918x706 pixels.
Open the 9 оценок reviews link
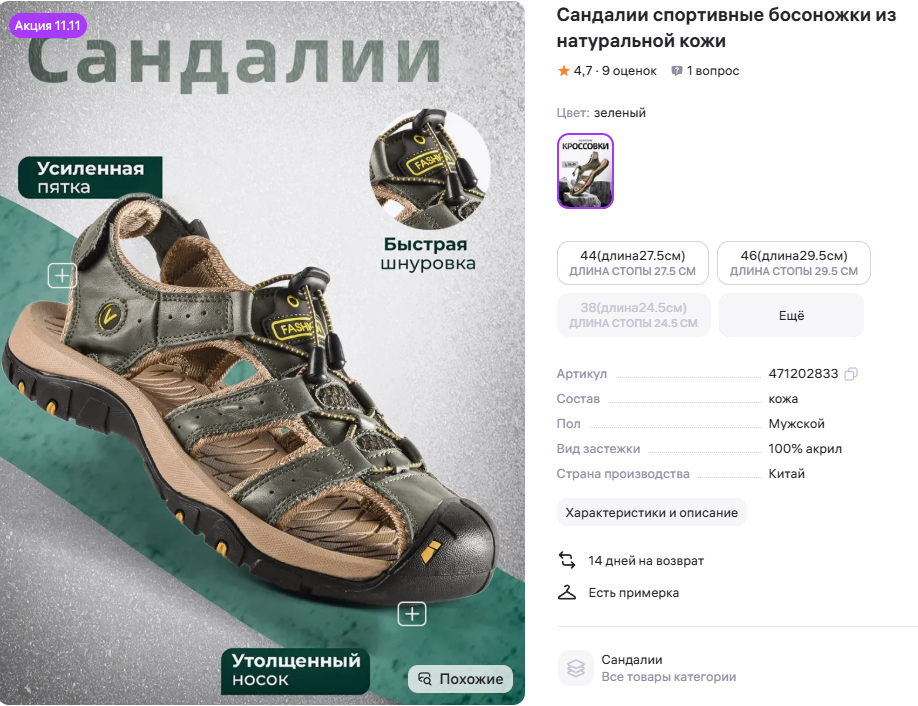[x=629, y=71]
